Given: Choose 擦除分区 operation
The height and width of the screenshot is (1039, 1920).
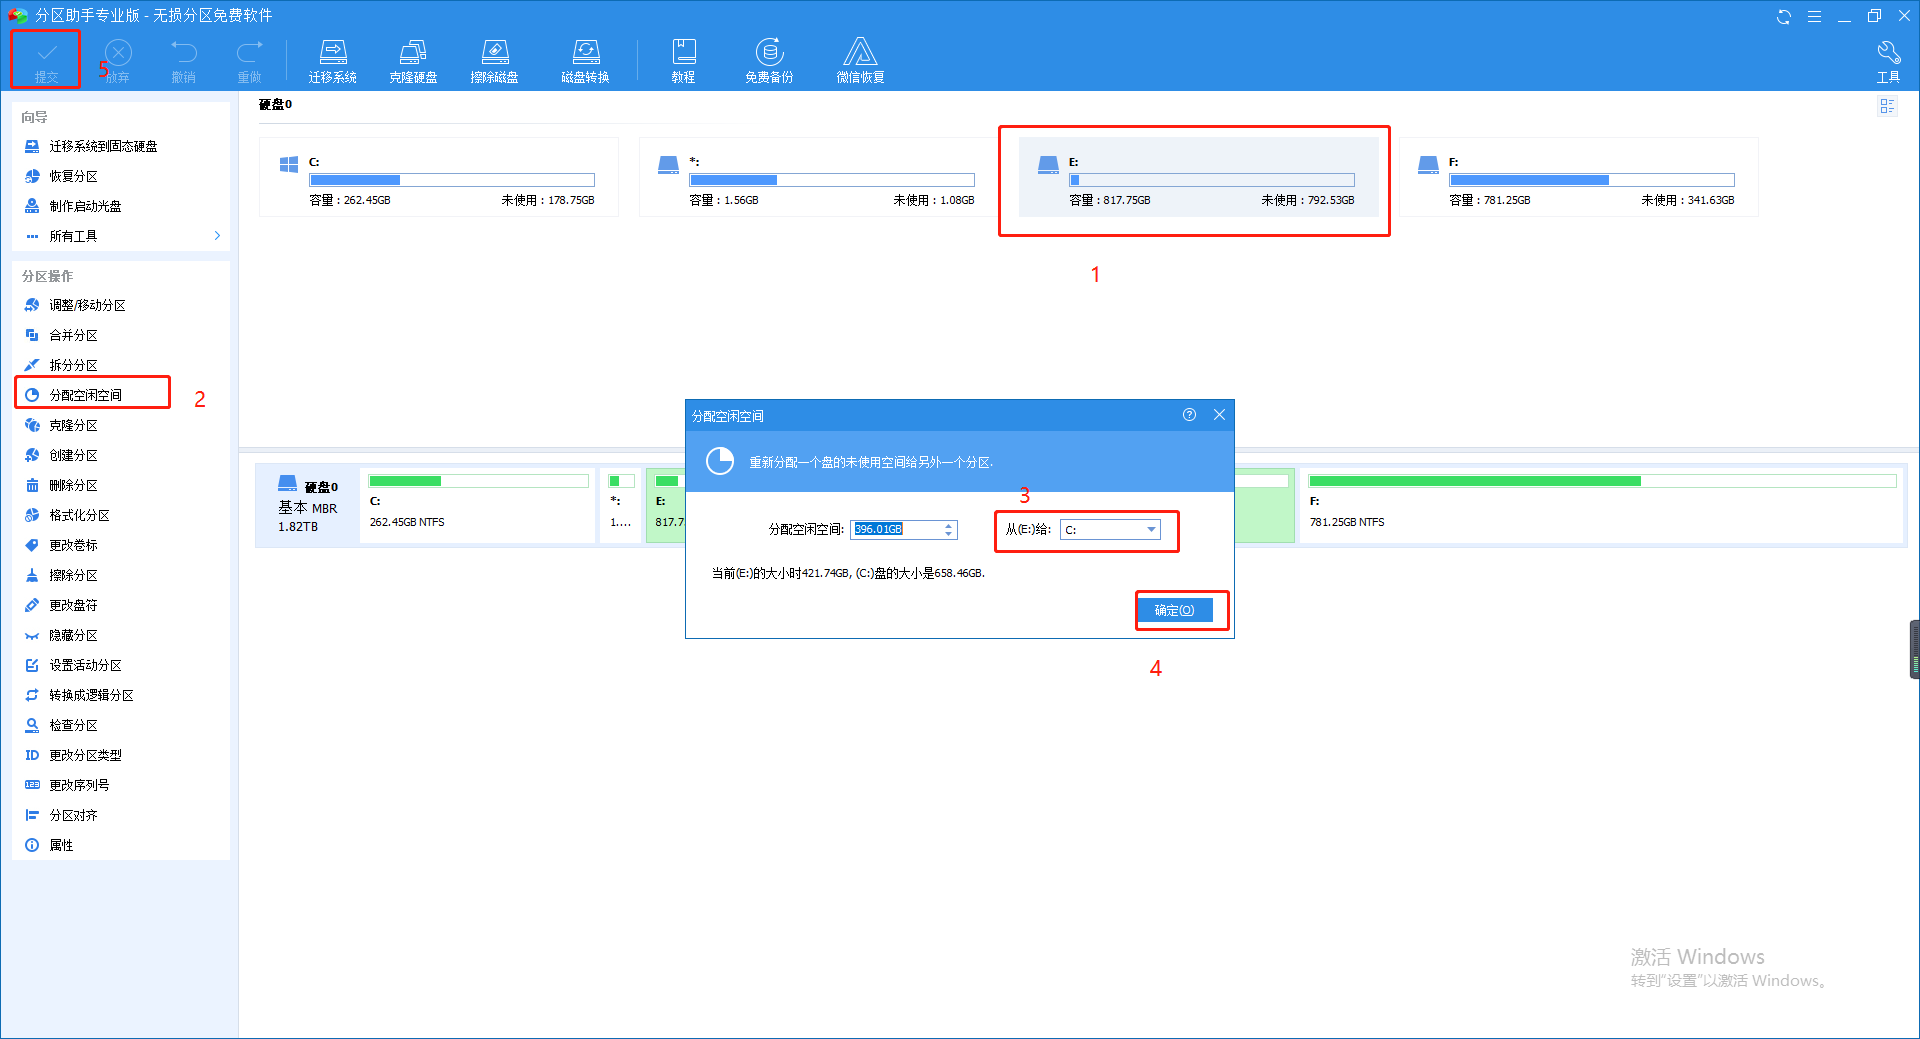Looking at the screenshot, I should [73, 575].
